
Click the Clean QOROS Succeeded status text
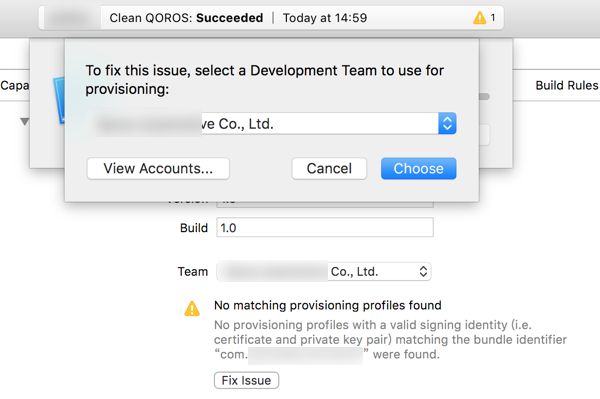(186, 18)
